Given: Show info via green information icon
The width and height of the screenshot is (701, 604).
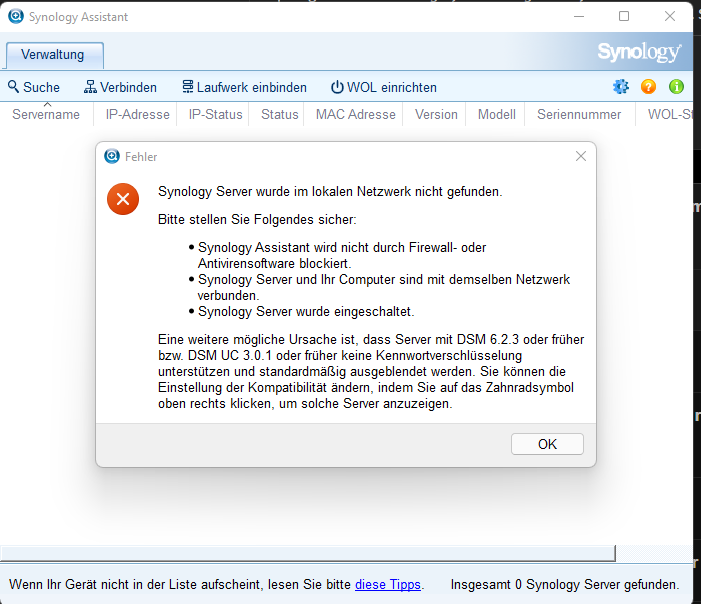Looking at the screenshot, I should 676,86.
